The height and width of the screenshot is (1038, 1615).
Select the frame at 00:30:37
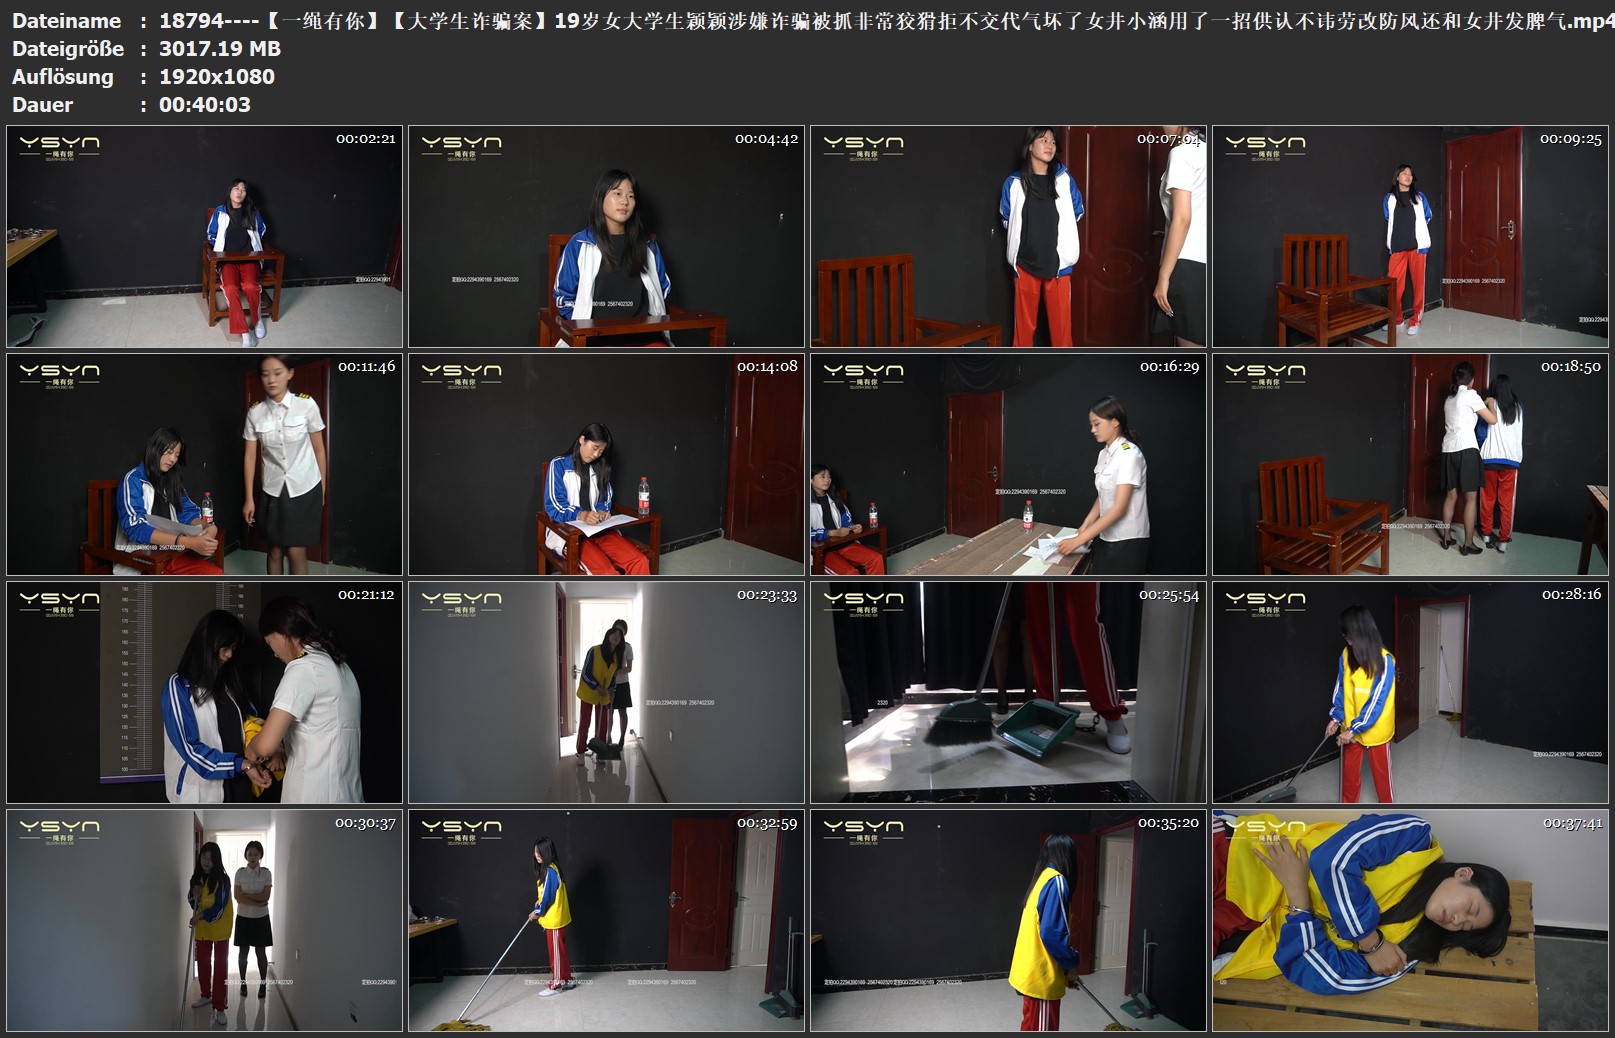(x=204, y=920)
